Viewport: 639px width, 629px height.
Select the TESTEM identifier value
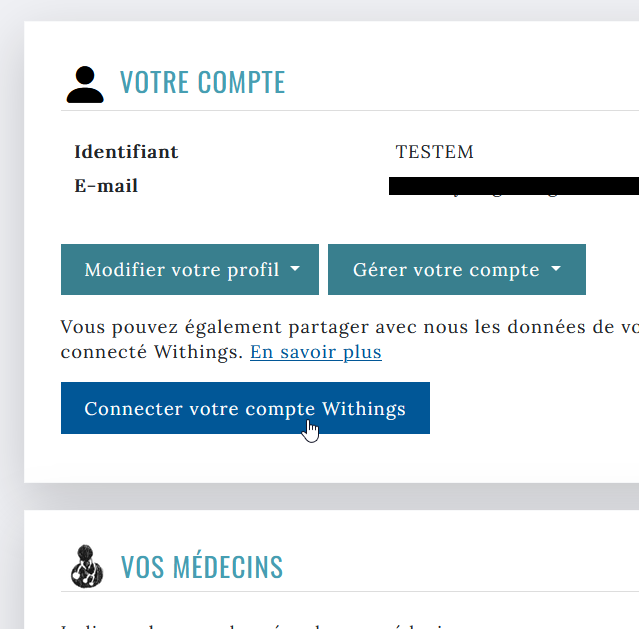click(x=434, y=152)
